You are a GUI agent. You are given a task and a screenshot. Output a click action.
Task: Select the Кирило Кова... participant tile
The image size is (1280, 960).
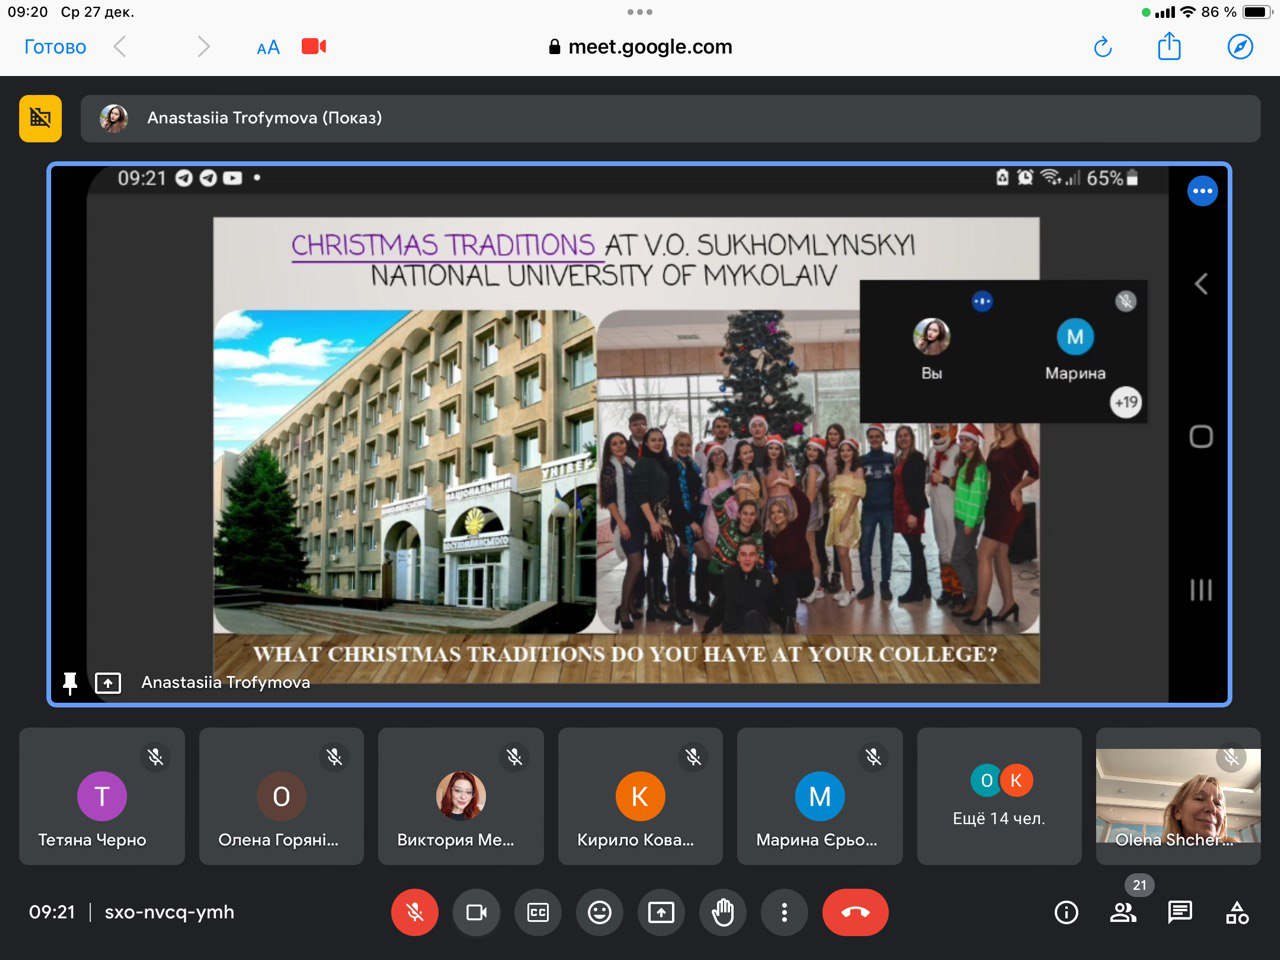[x=640, y=796]
